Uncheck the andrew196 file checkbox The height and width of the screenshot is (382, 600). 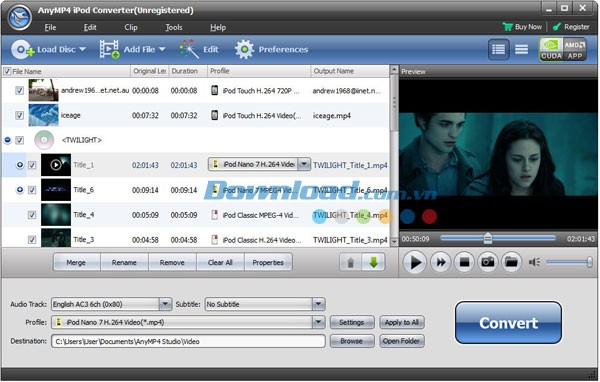coord(20,91)
